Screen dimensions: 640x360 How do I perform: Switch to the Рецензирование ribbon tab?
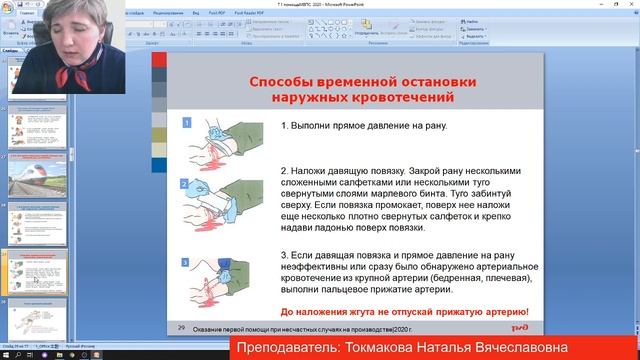tap(168, 13)
